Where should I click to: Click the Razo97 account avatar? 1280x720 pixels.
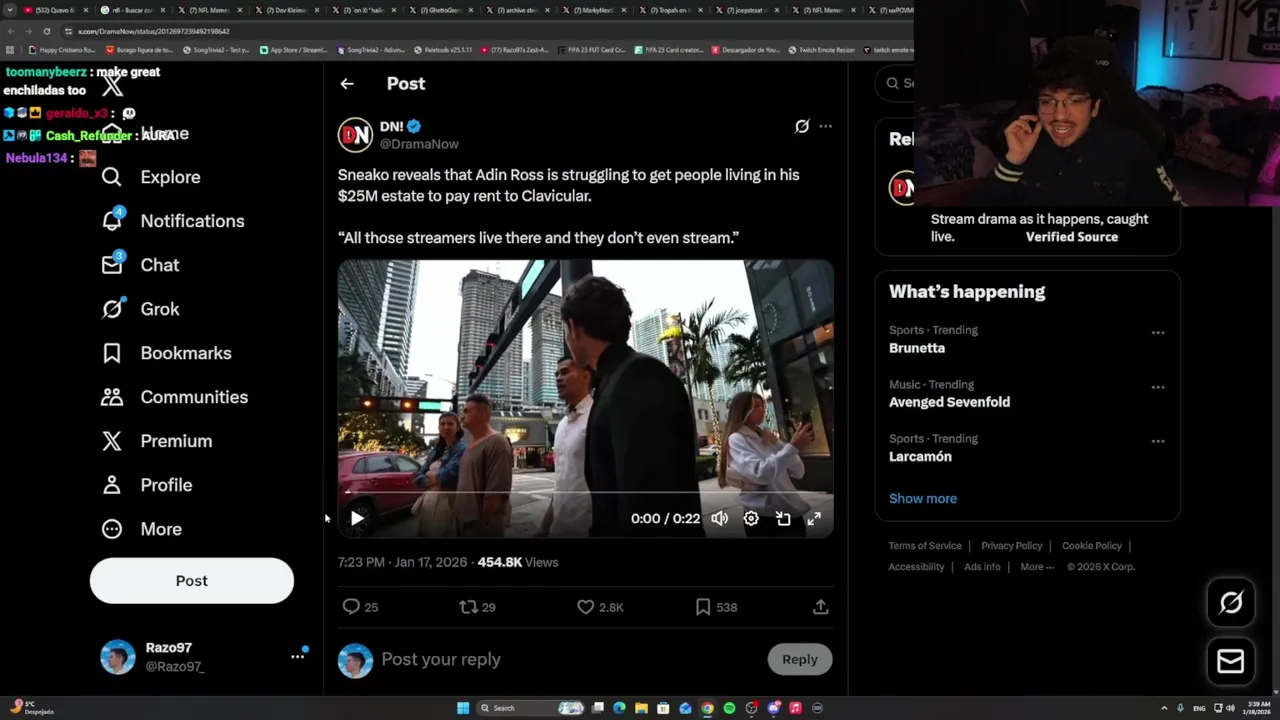click(117, 657)
